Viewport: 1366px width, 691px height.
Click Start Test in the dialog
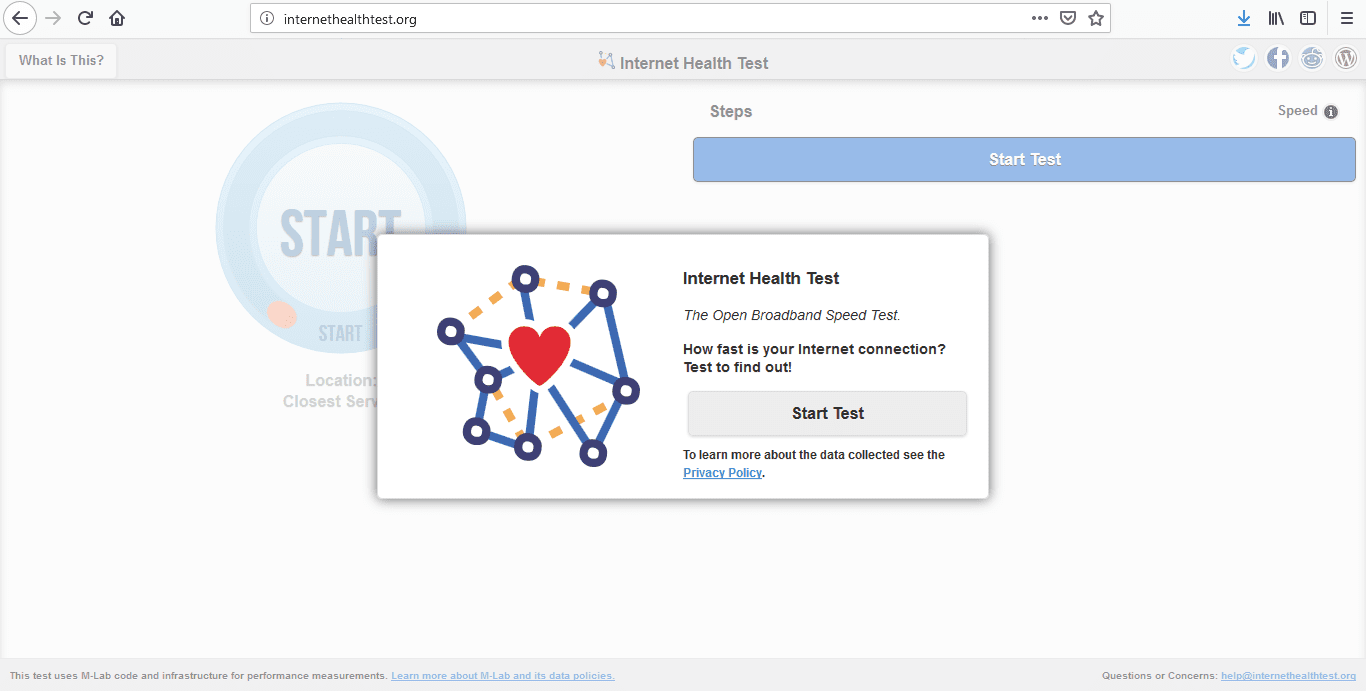coord(827,413)
